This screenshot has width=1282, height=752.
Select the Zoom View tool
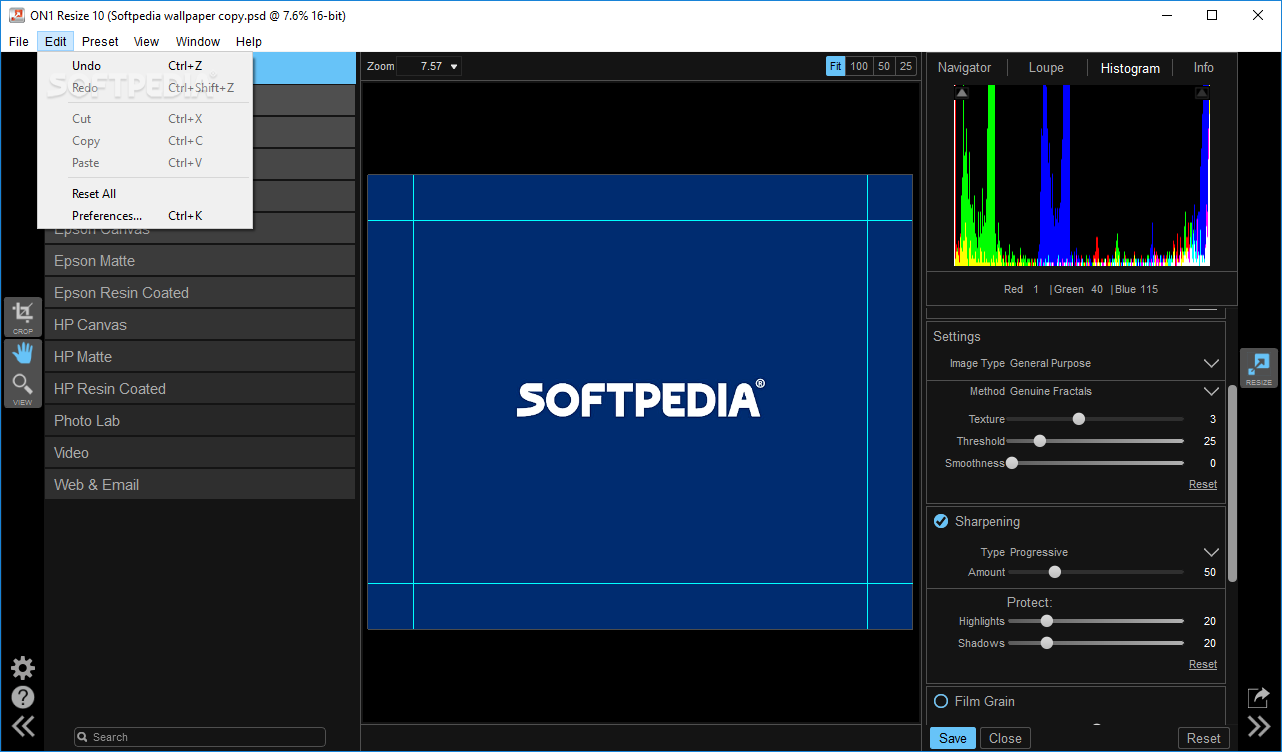click(22, 388)
